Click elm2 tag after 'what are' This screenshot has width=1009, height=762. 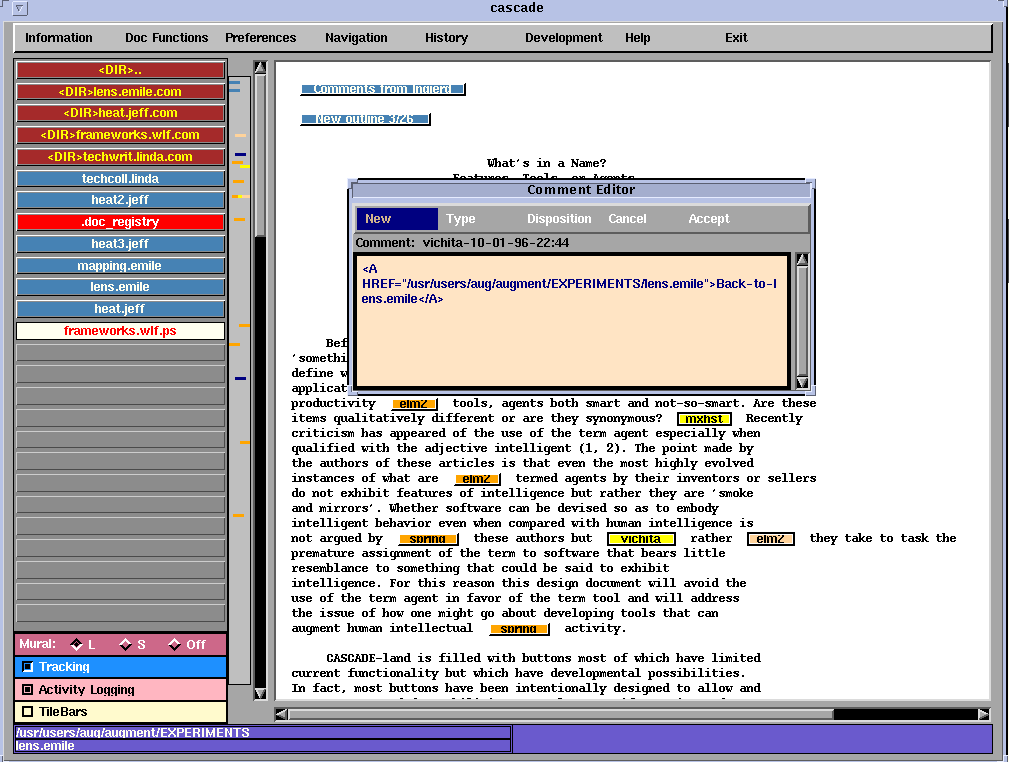coord(477,479)
